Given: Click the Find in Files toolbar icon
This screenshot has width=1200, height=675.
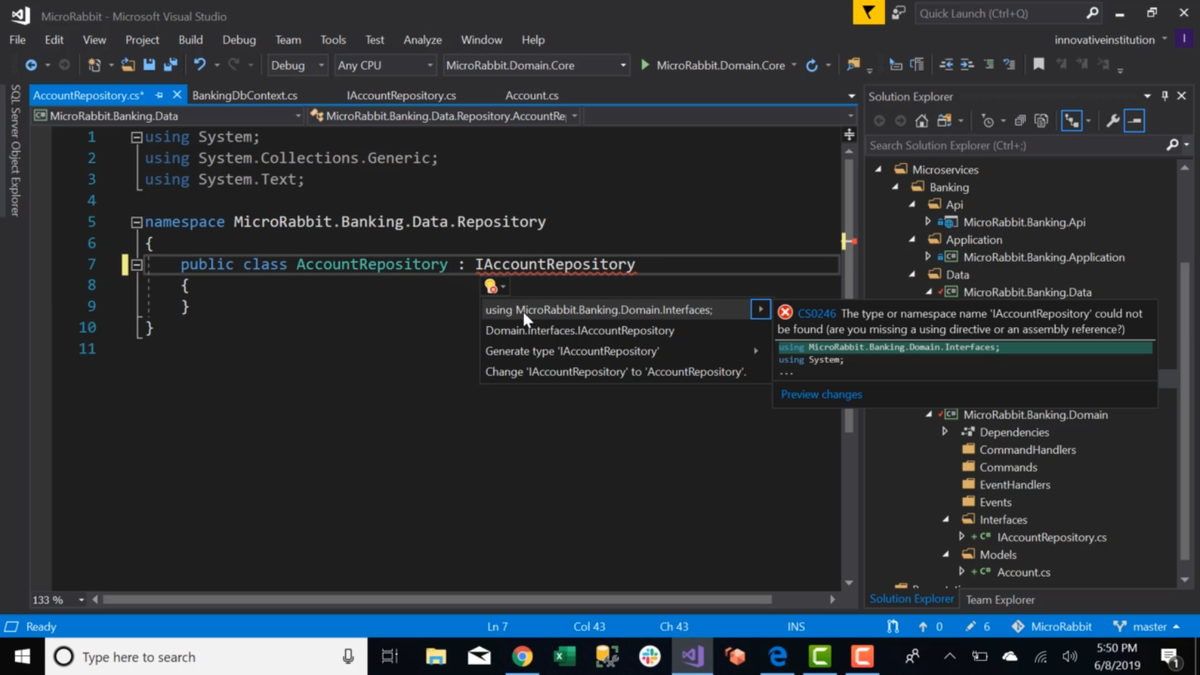Looking at the screenshot, I should pos(853,65).
